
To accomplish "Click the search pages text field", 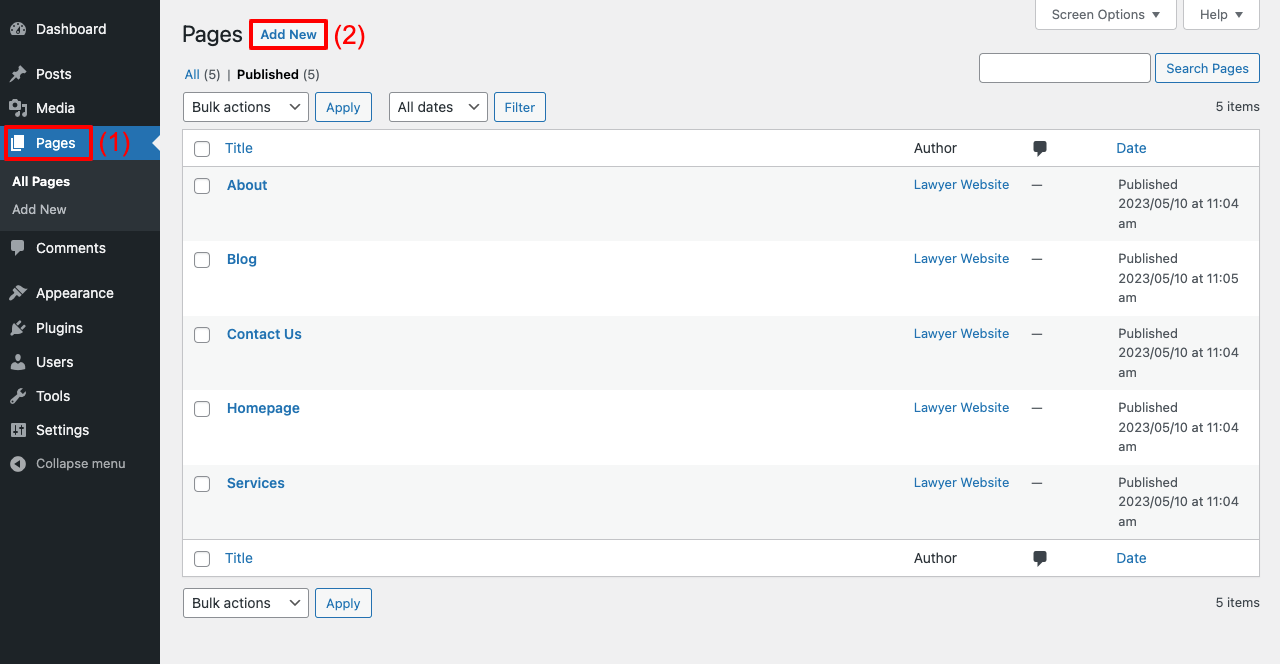I will tap(1065, 68).
